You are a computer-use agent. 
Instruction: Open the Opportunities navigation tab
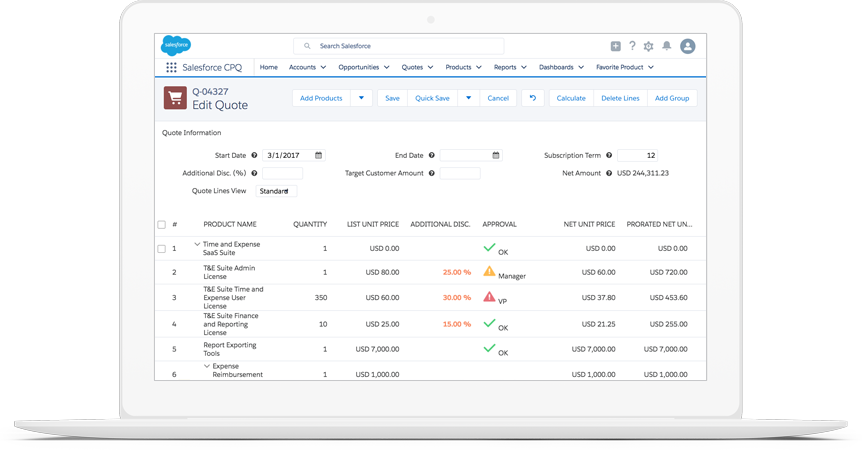coord(363,68)
